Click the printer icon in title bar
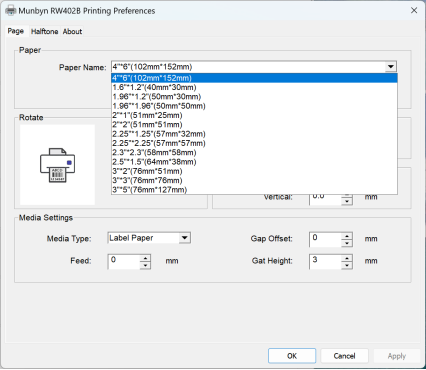The height and width of the screenshot is (370, 426). click(x=11, y=10)
